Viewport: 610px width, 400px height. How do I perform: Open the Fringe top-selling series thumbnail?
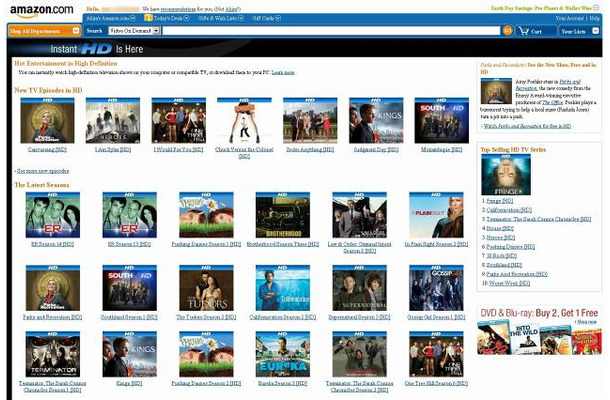coord(506,175)
